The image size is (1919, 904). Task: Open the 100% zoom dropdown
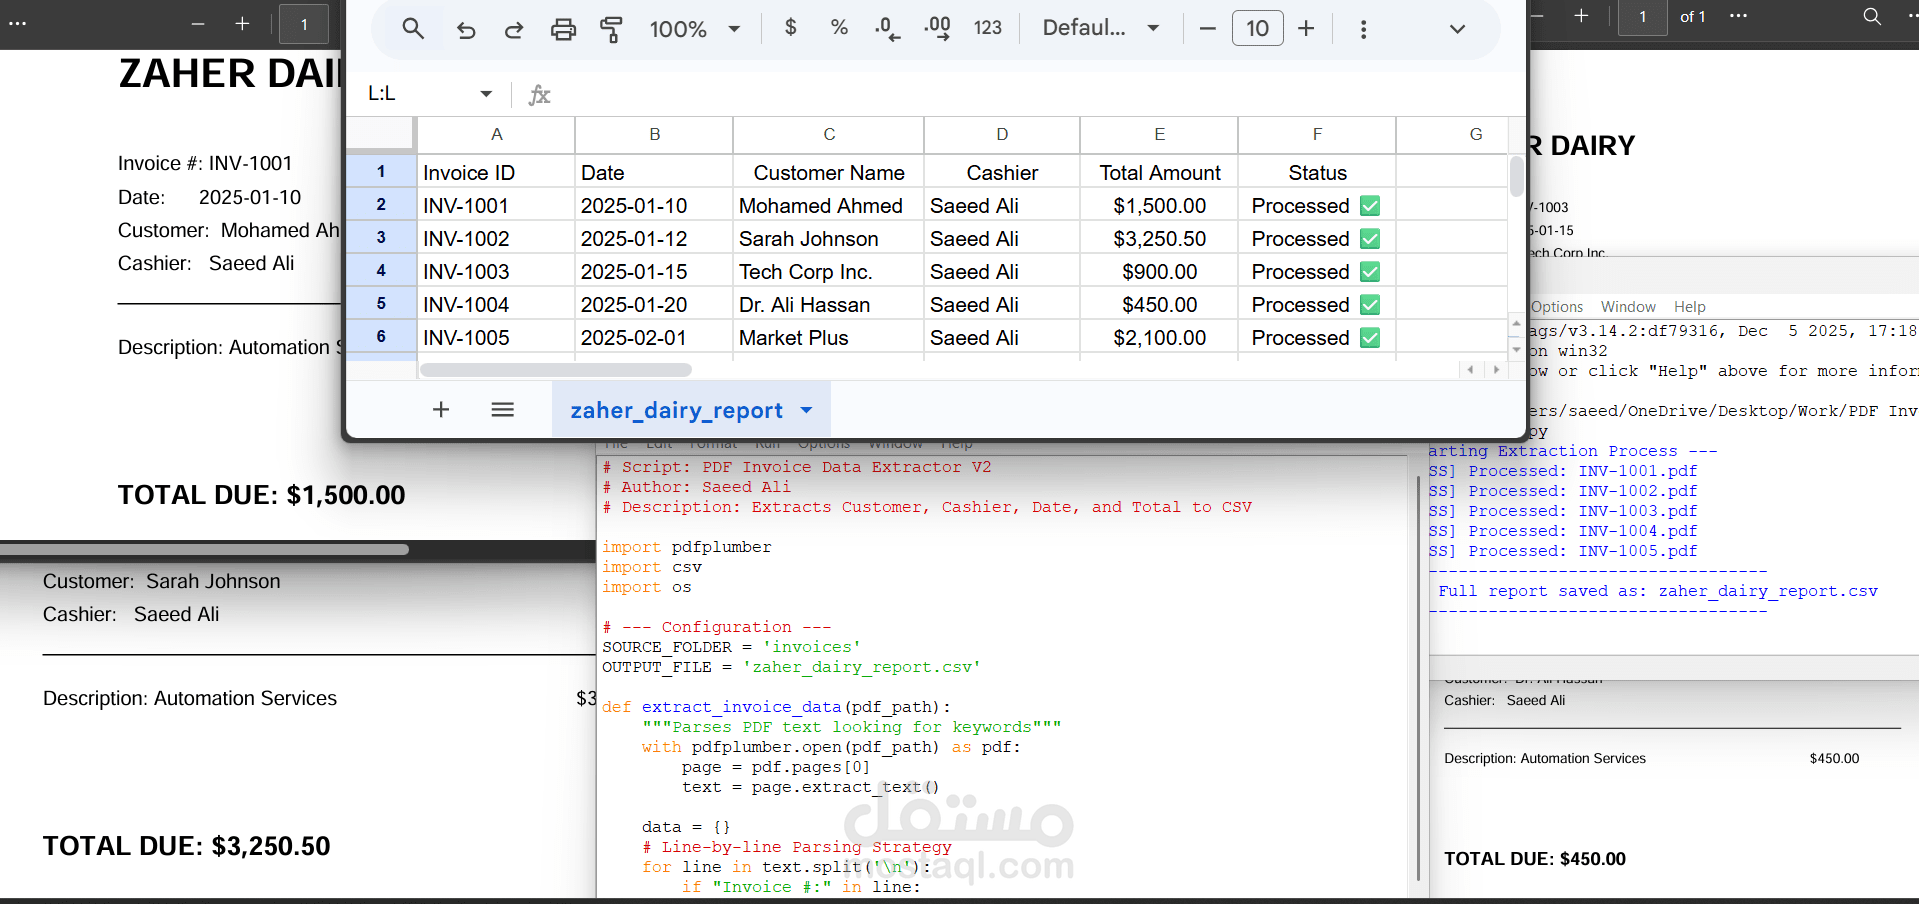click(x=696, y=29)
